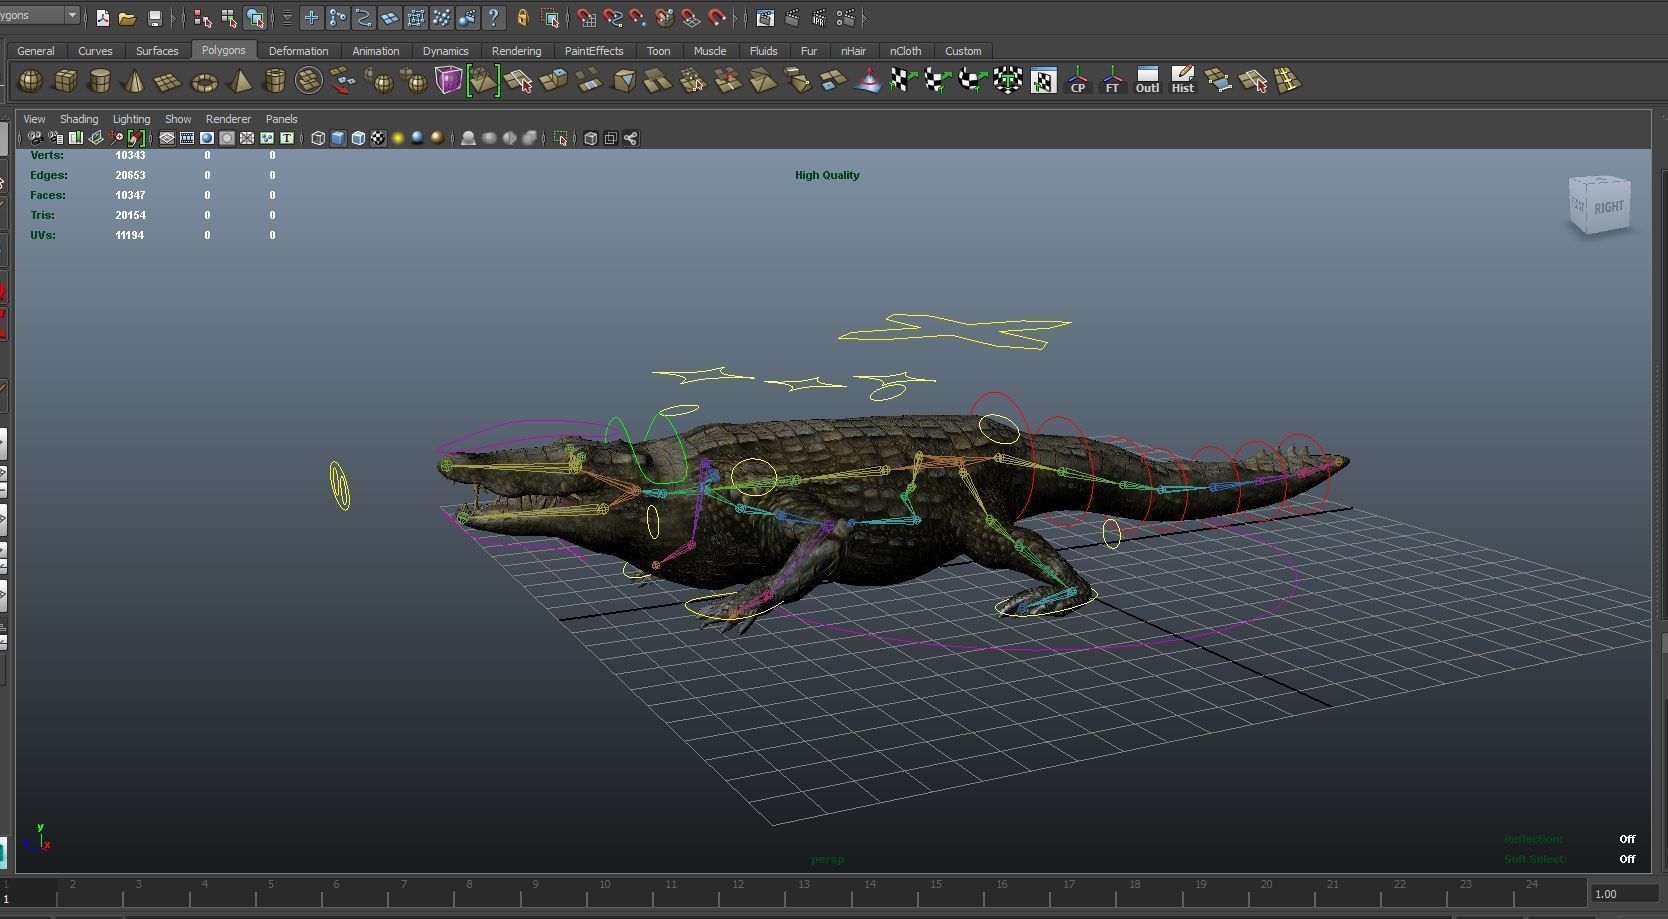Click the render current frame clapperboard icon

tap(792, 18)
